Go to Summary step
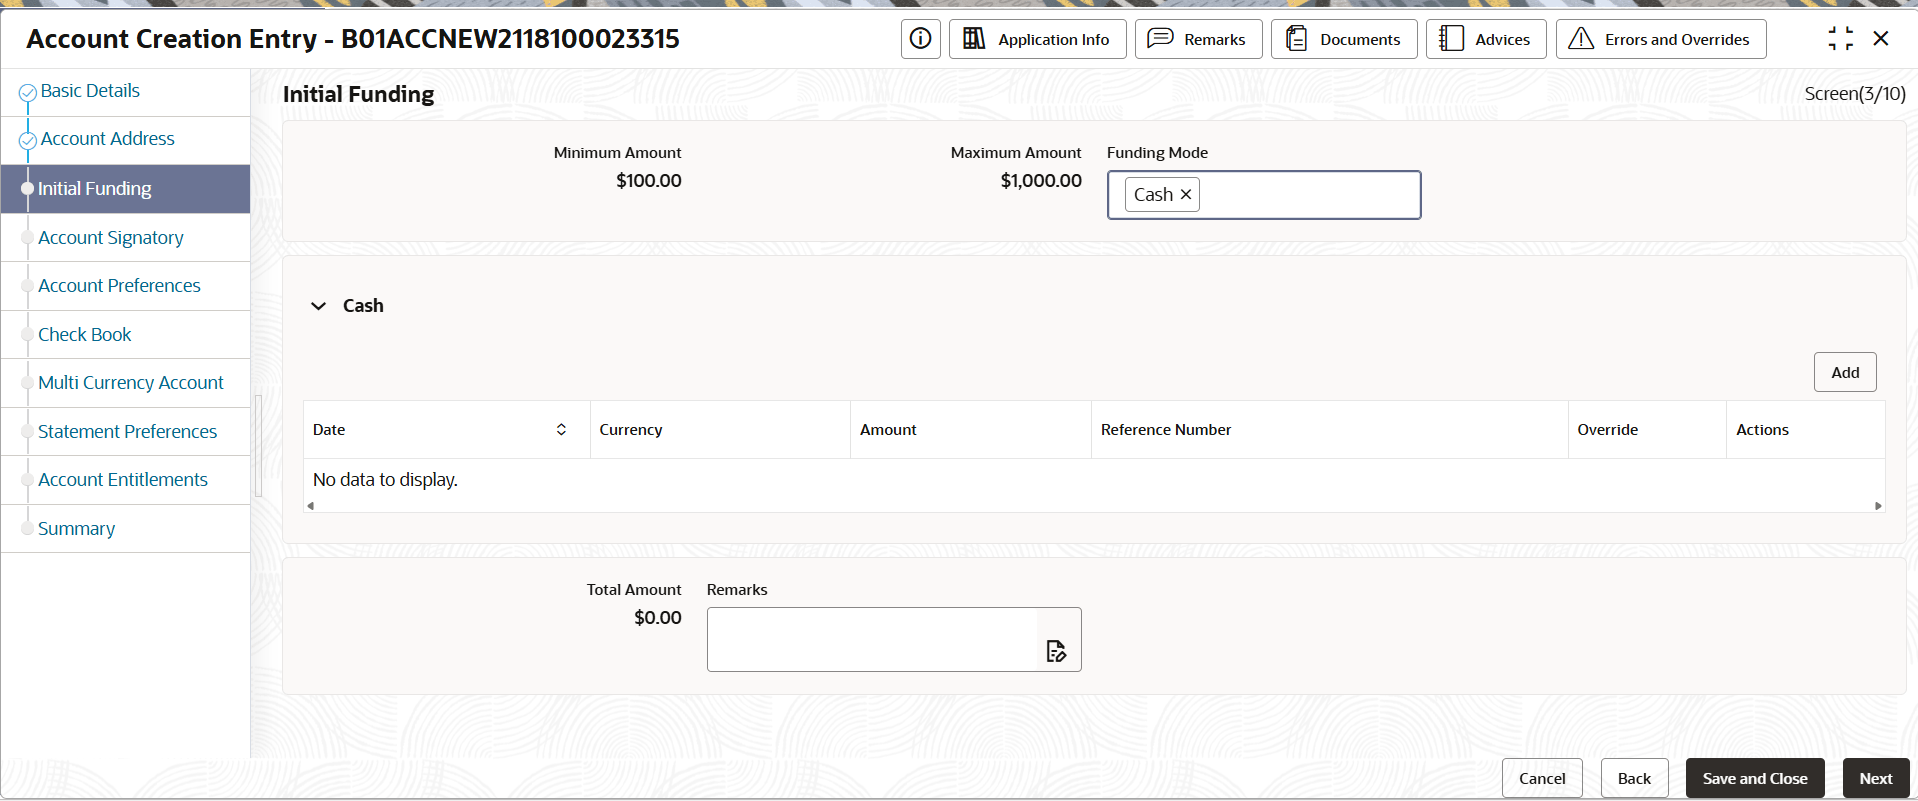The width and height of the screenshot is (1918, 801). (76, 529)
